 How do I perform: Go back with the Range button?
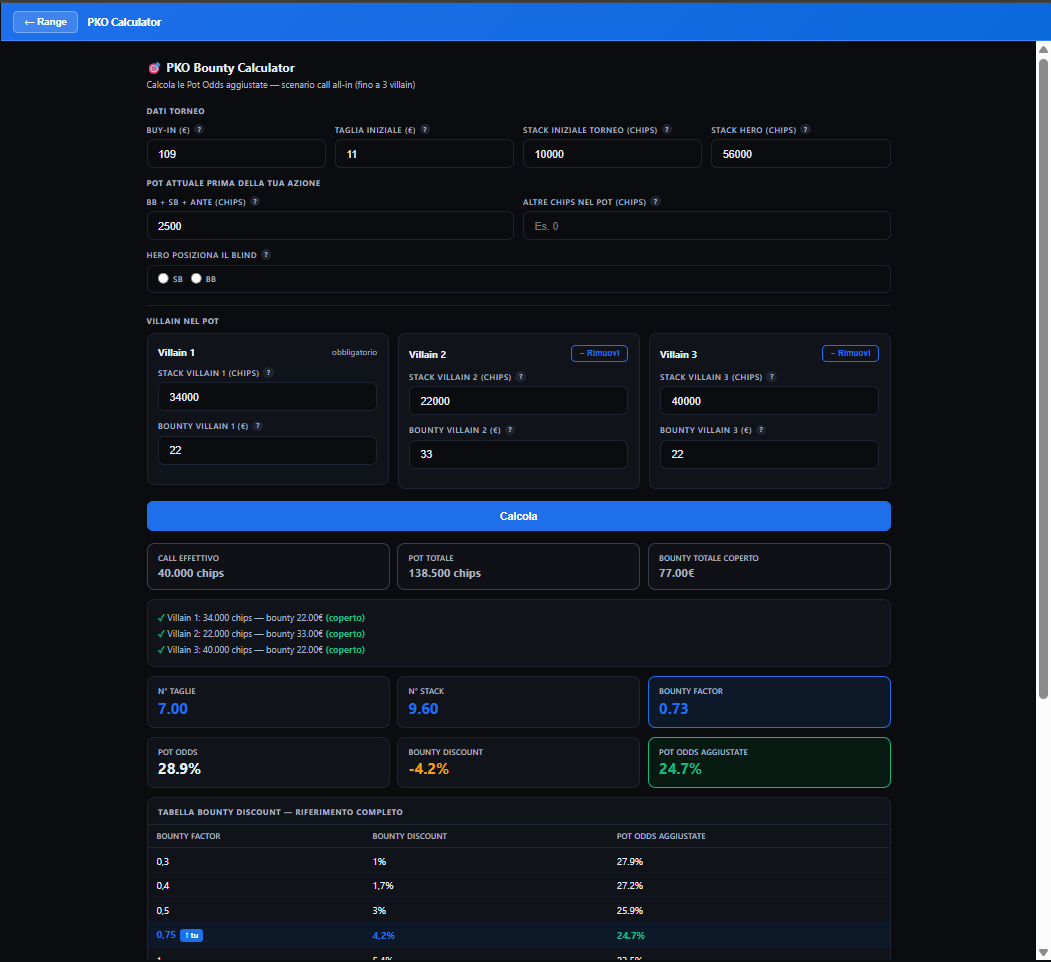coord(46,22)
